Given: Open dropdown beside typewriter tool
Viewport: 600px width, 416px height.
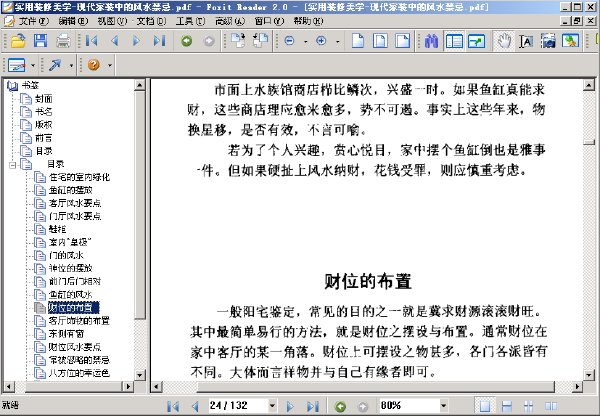Looking at the screenshot, I should [33, 65].
